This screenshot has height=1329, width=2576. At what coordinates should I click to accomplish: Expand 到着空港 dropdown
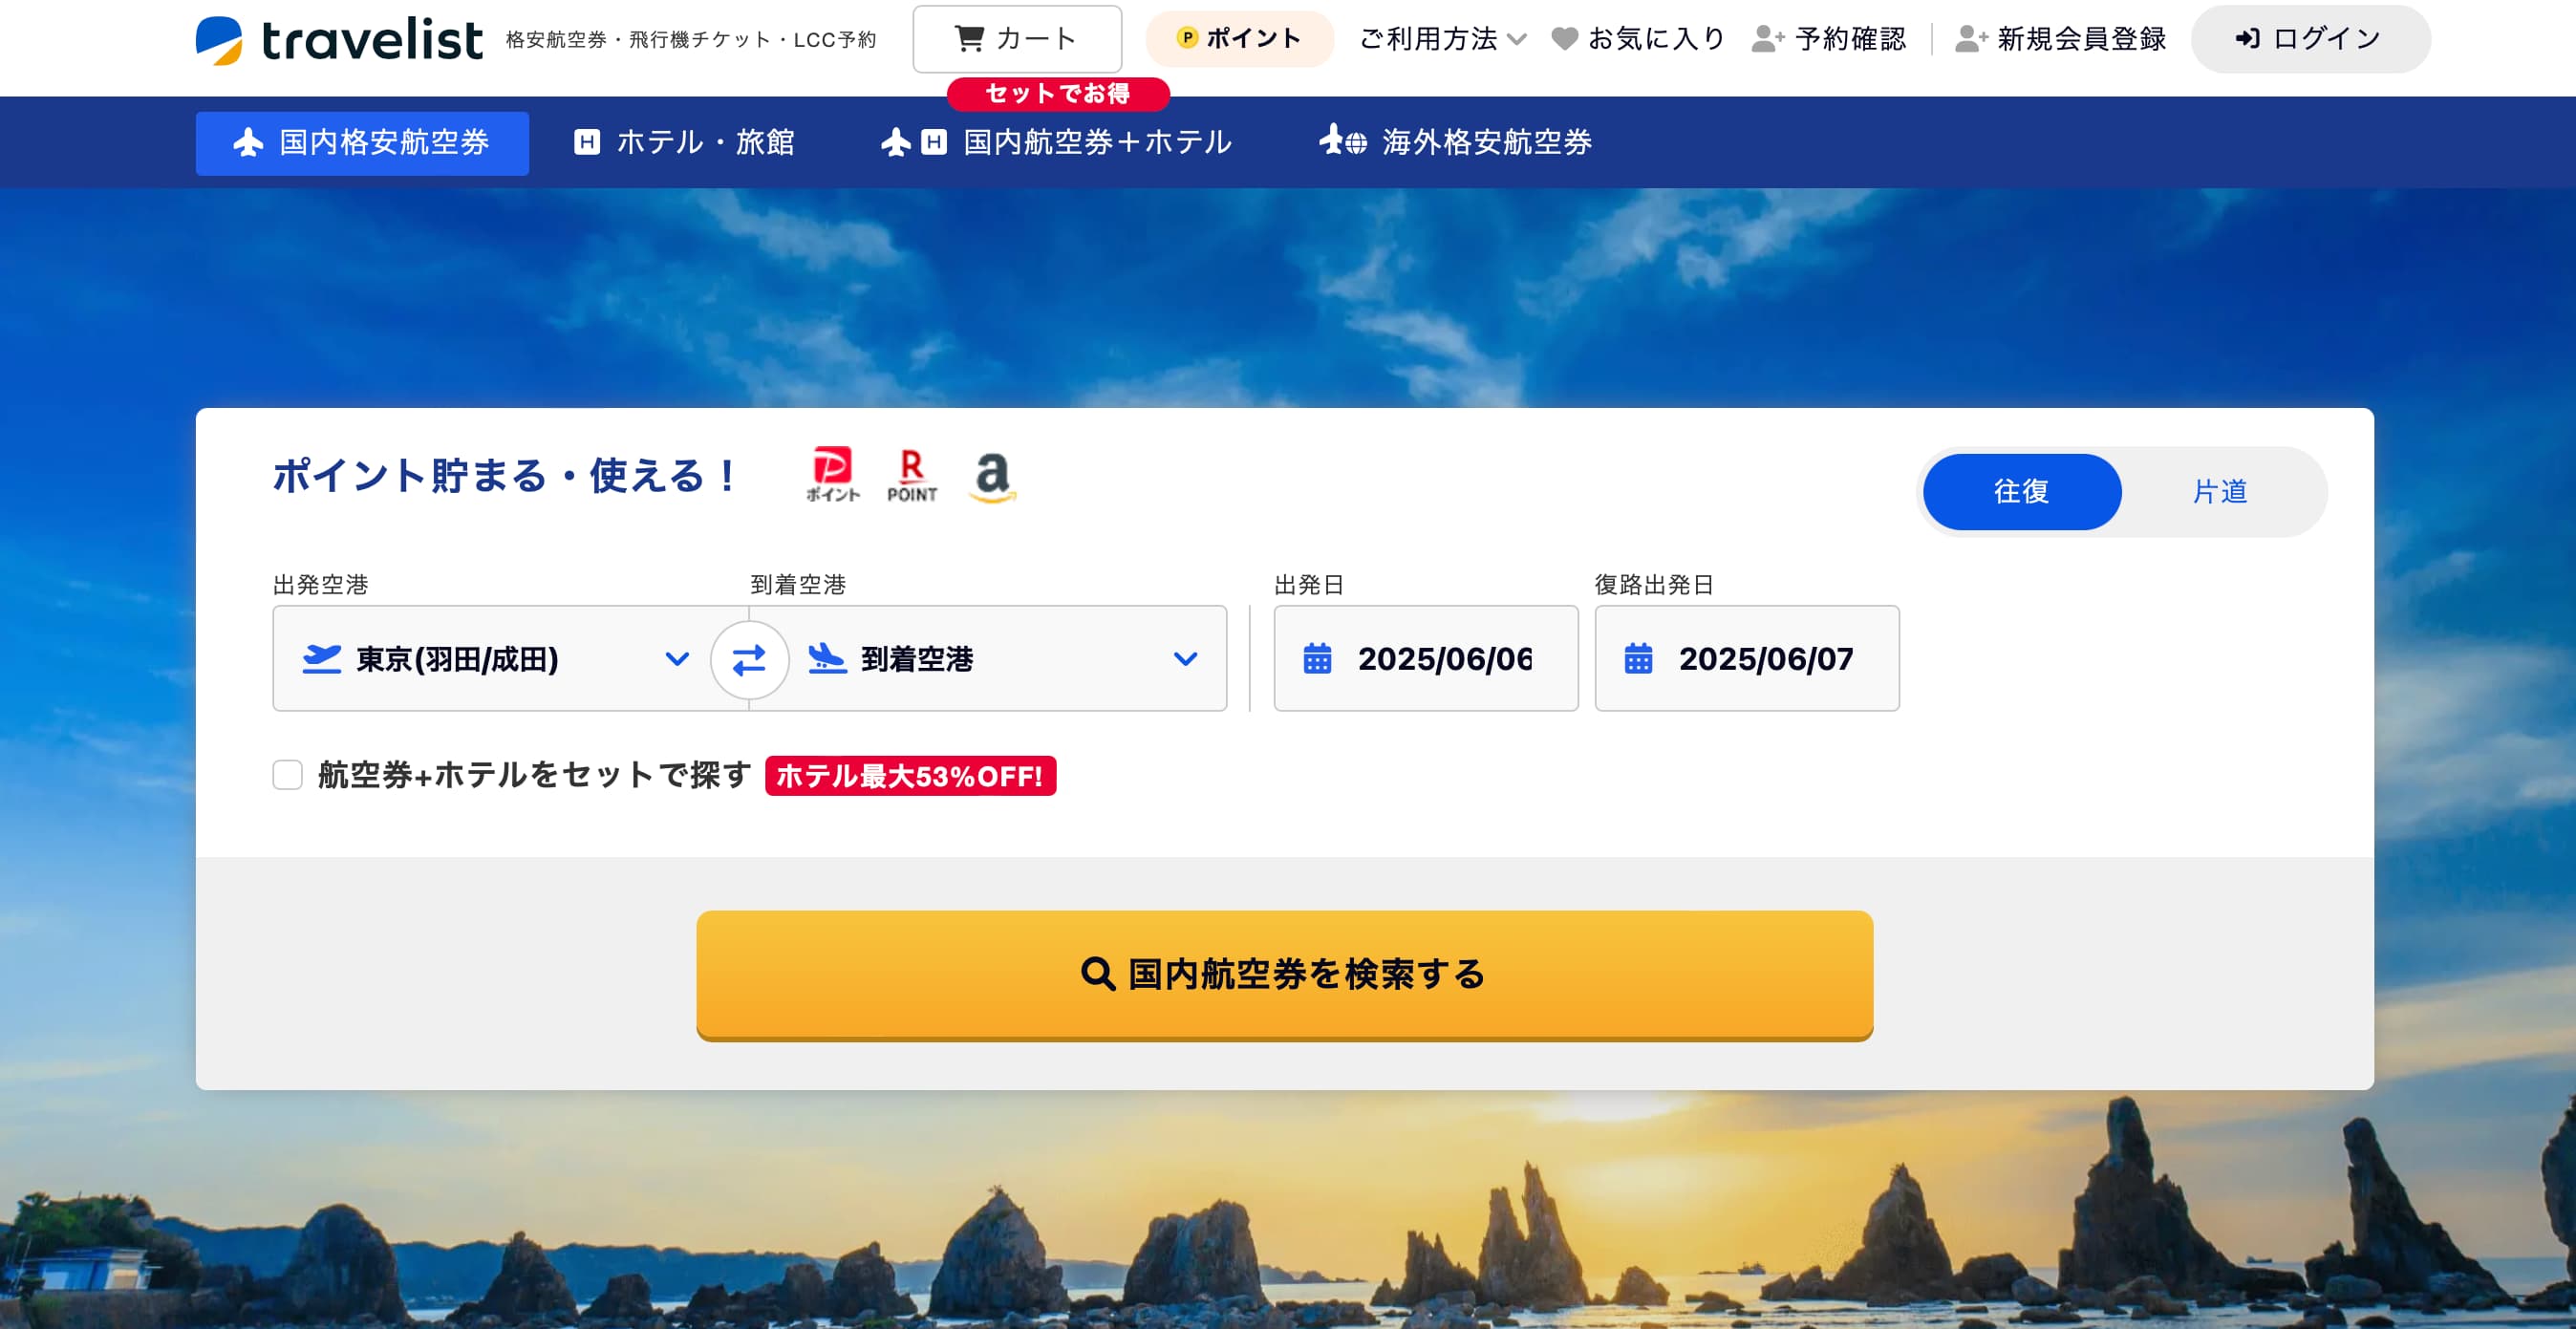988,658
